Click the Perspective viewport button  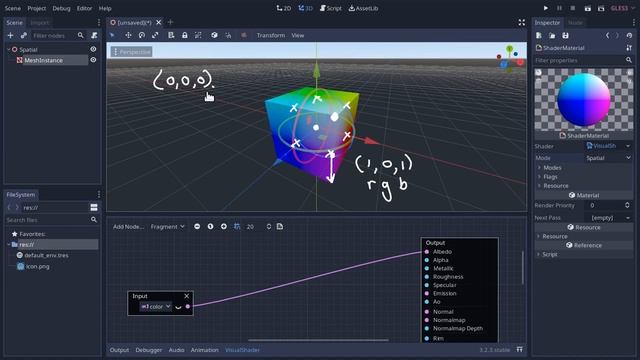131,52
